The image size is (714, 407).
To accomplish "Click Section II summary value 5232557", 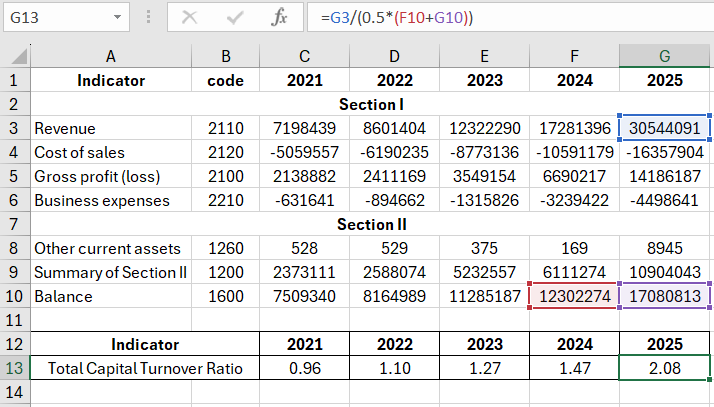I will click(x=484, y=272).
